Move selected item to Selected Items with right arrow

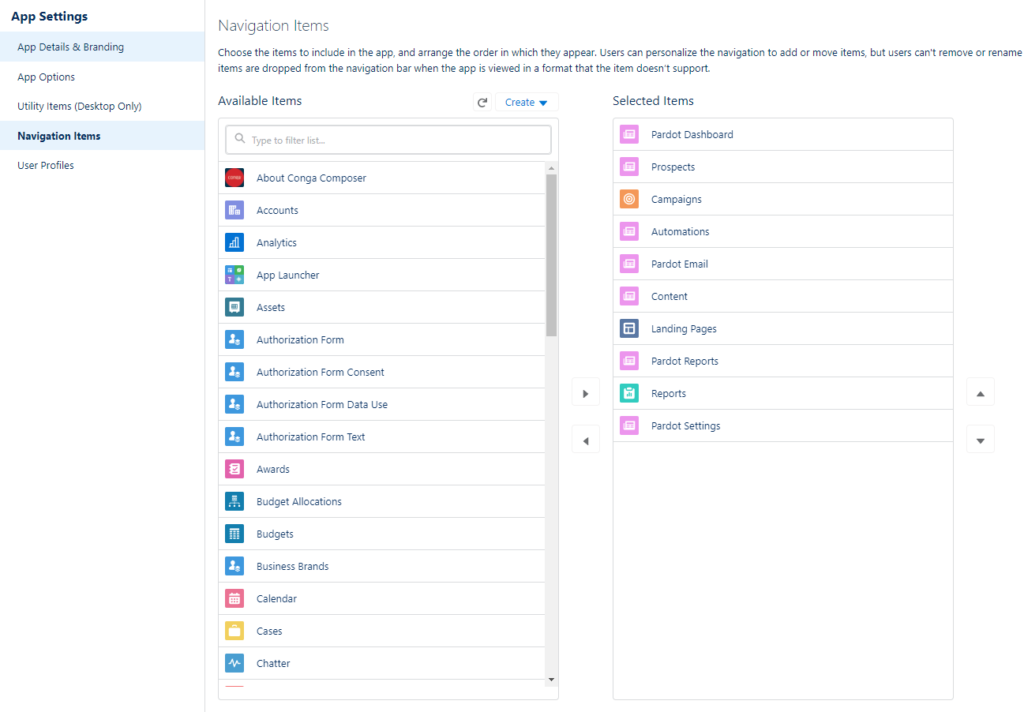click(586, 393)
